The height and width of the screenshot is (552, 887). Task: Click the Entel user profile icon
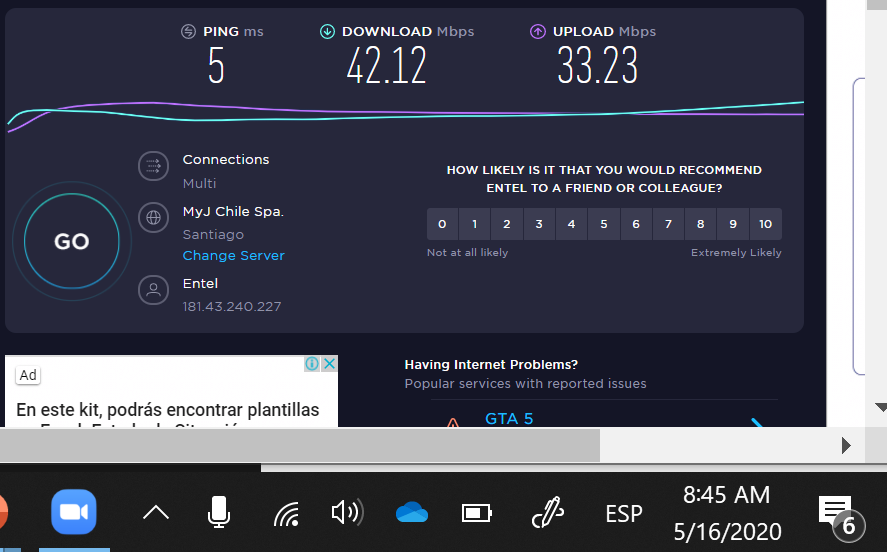click(x=153, y=290)
